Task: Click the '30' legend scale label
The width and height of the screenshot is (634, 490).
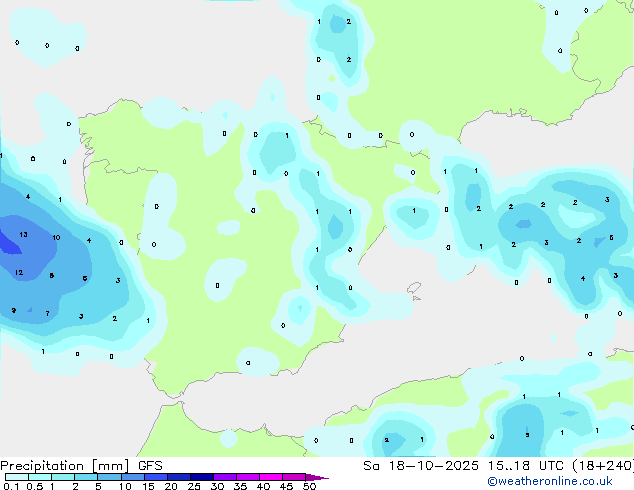Action: click(x=217, y=486)
